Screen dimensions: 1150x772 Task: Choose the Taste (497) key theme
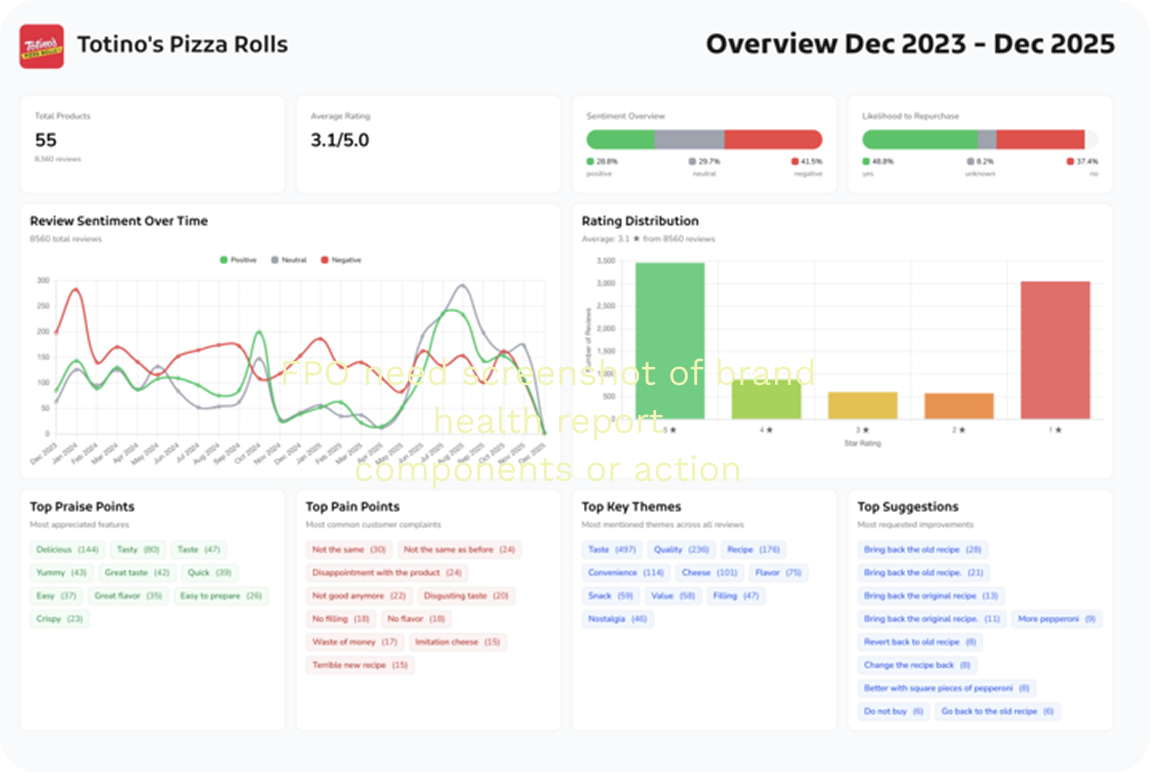point(612,550)
